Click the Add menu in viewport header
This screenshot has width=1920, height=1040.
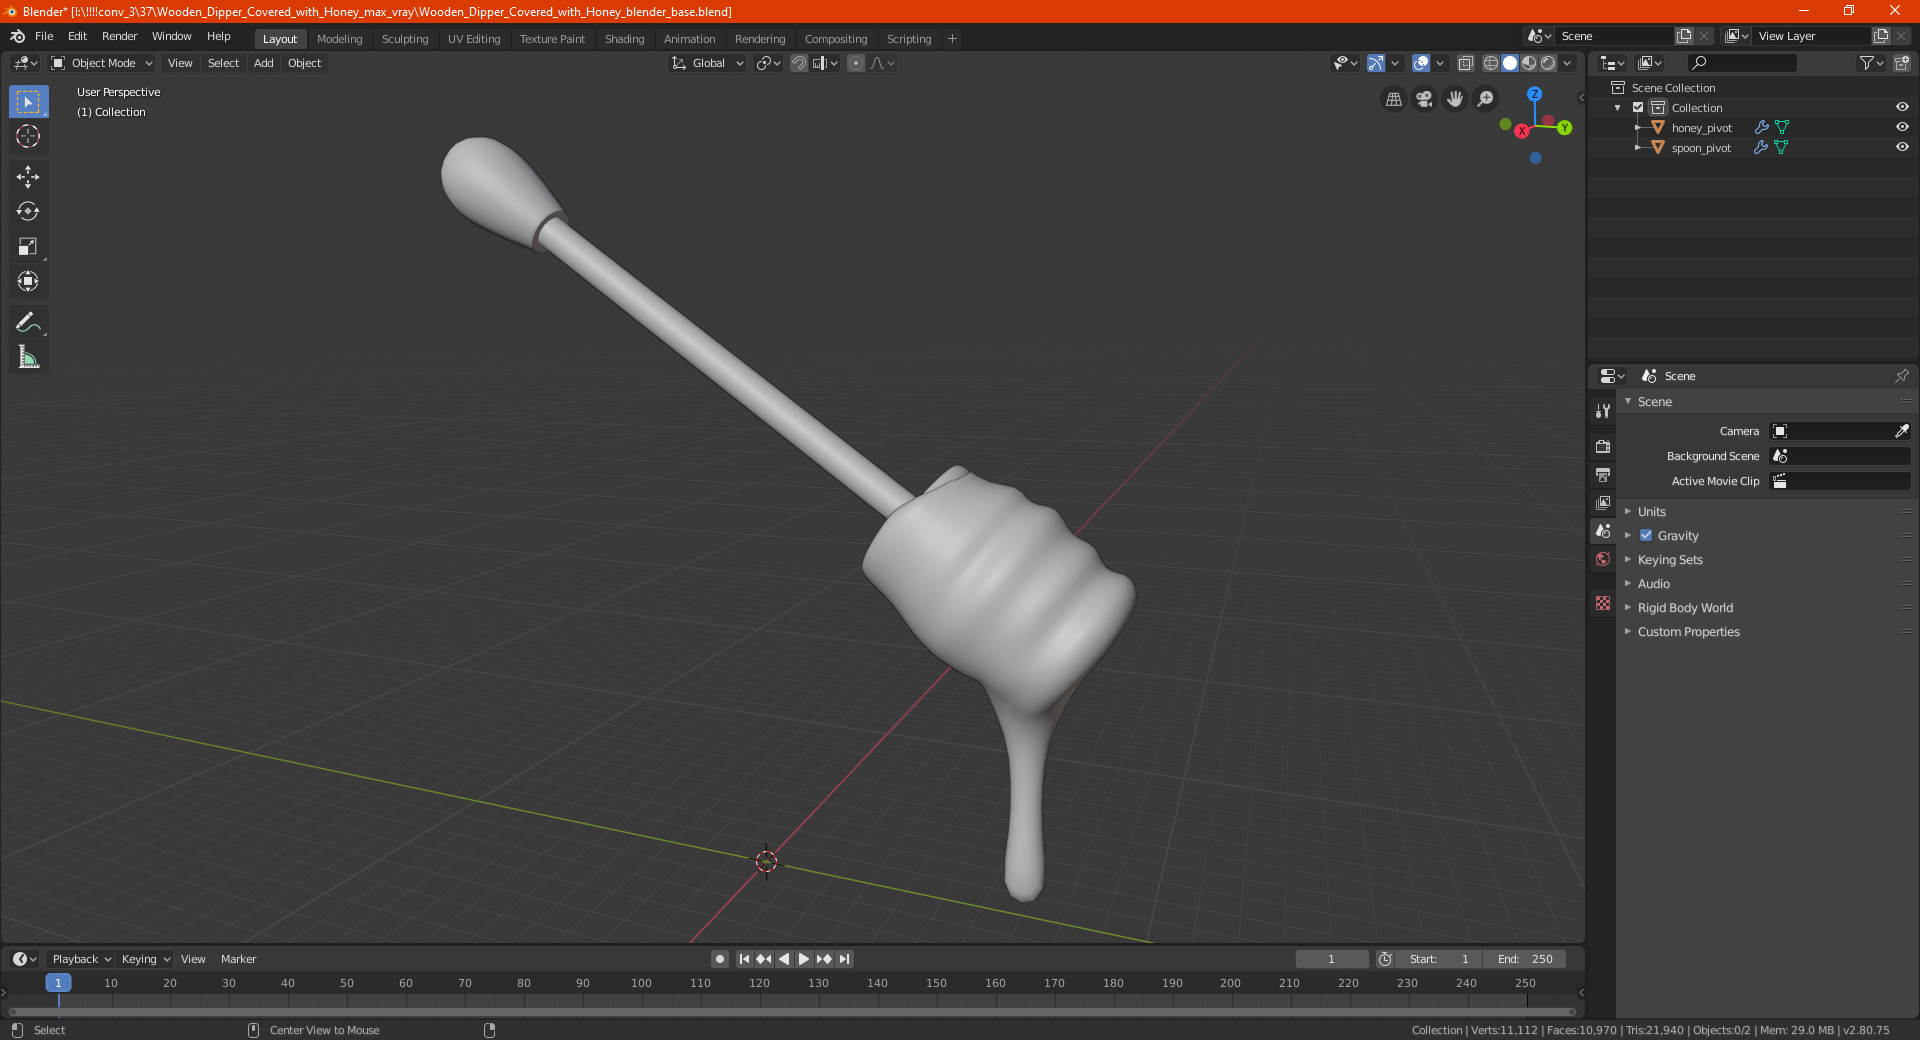tap(263, 63)
